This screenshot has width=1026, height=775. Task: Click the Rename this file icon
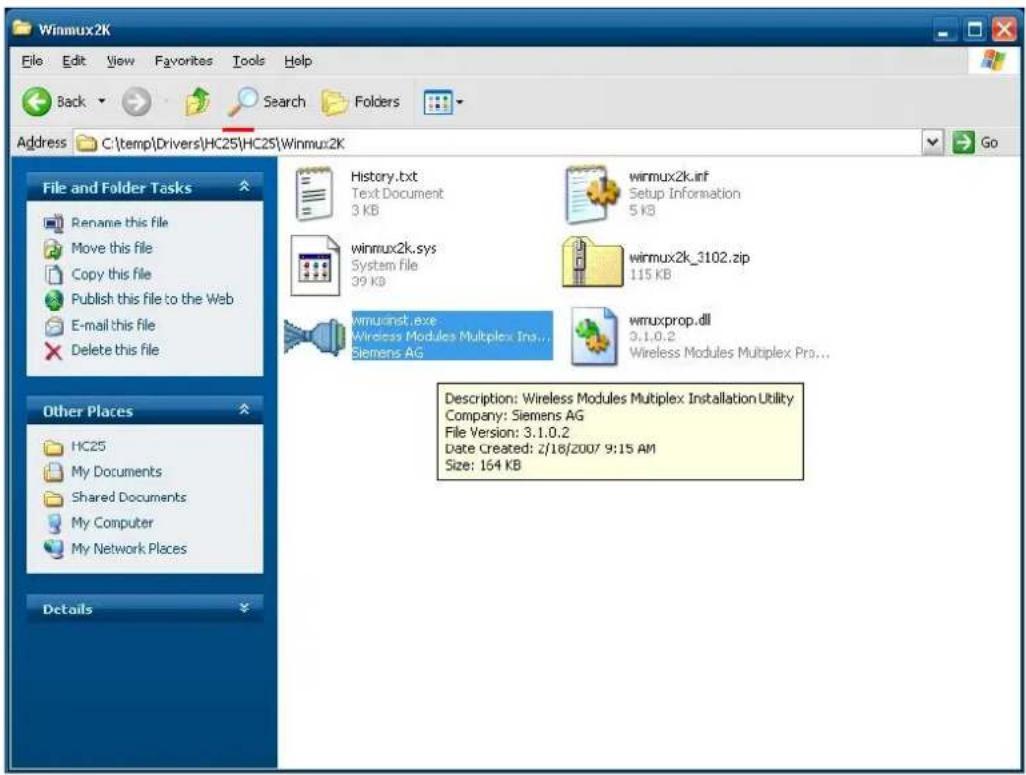click(53, 223)
